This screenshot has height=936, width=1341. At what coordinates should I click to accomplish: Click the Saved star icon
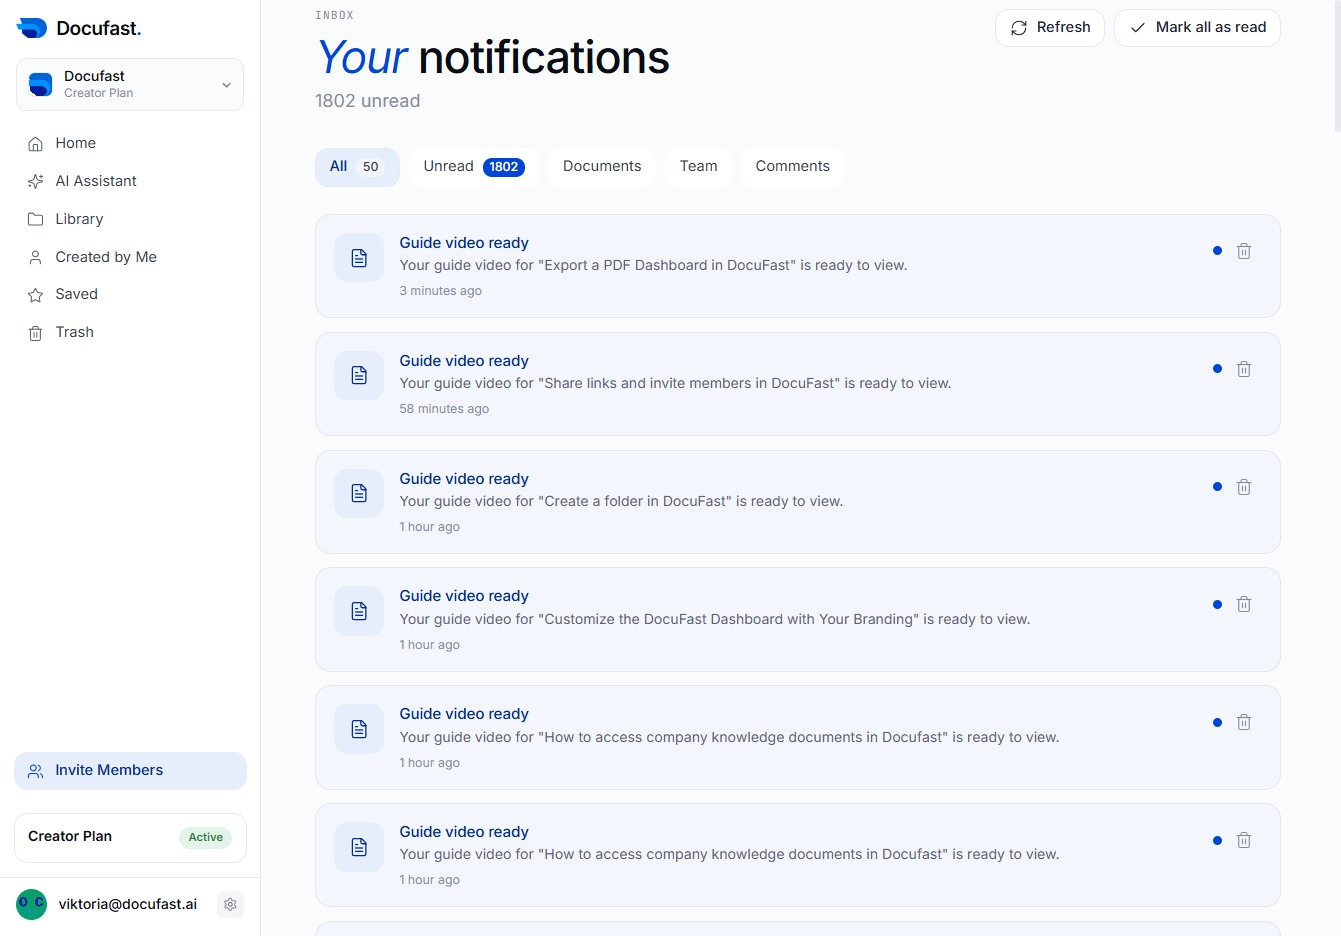click(35, 295)
